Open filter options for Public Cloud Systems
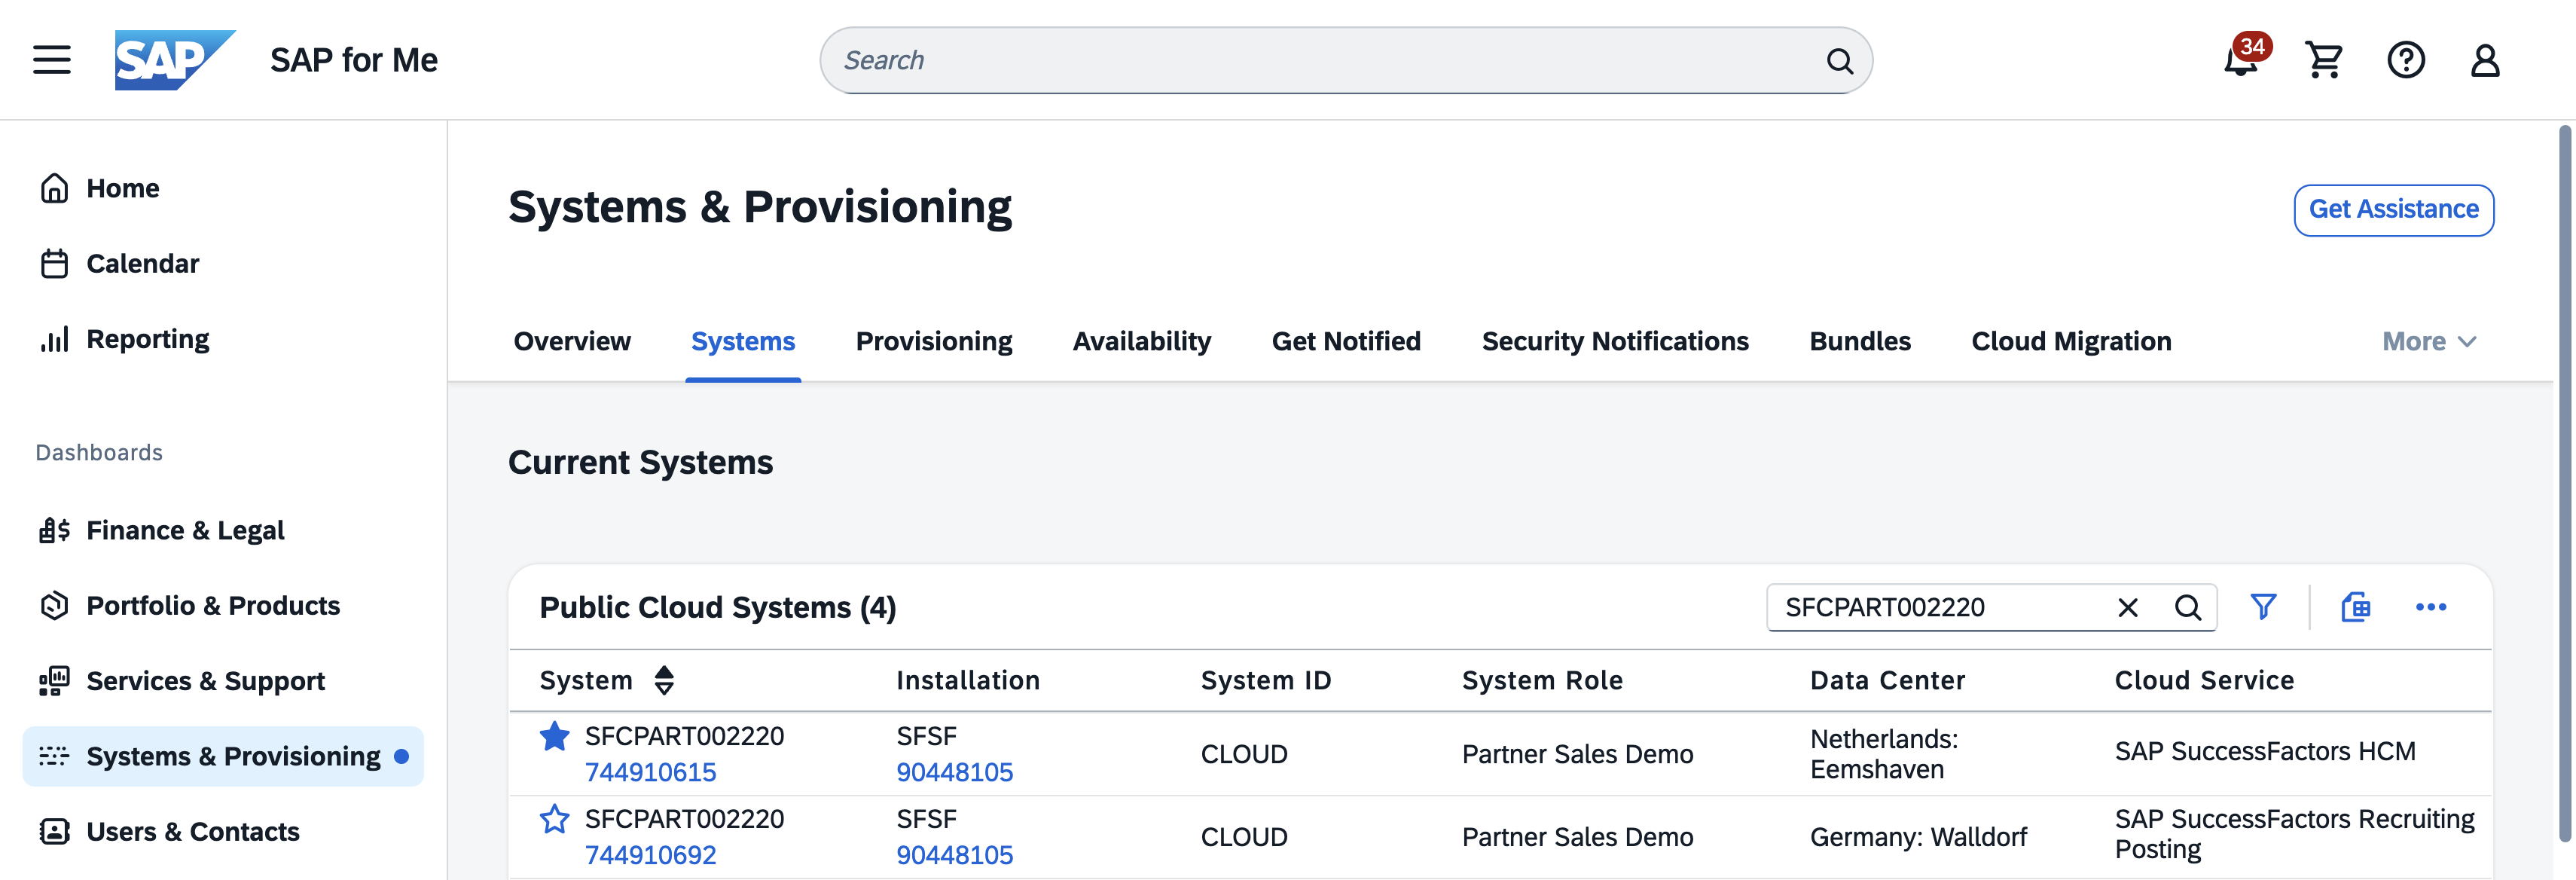2576x880 pixels. [x=2264, y=607]
